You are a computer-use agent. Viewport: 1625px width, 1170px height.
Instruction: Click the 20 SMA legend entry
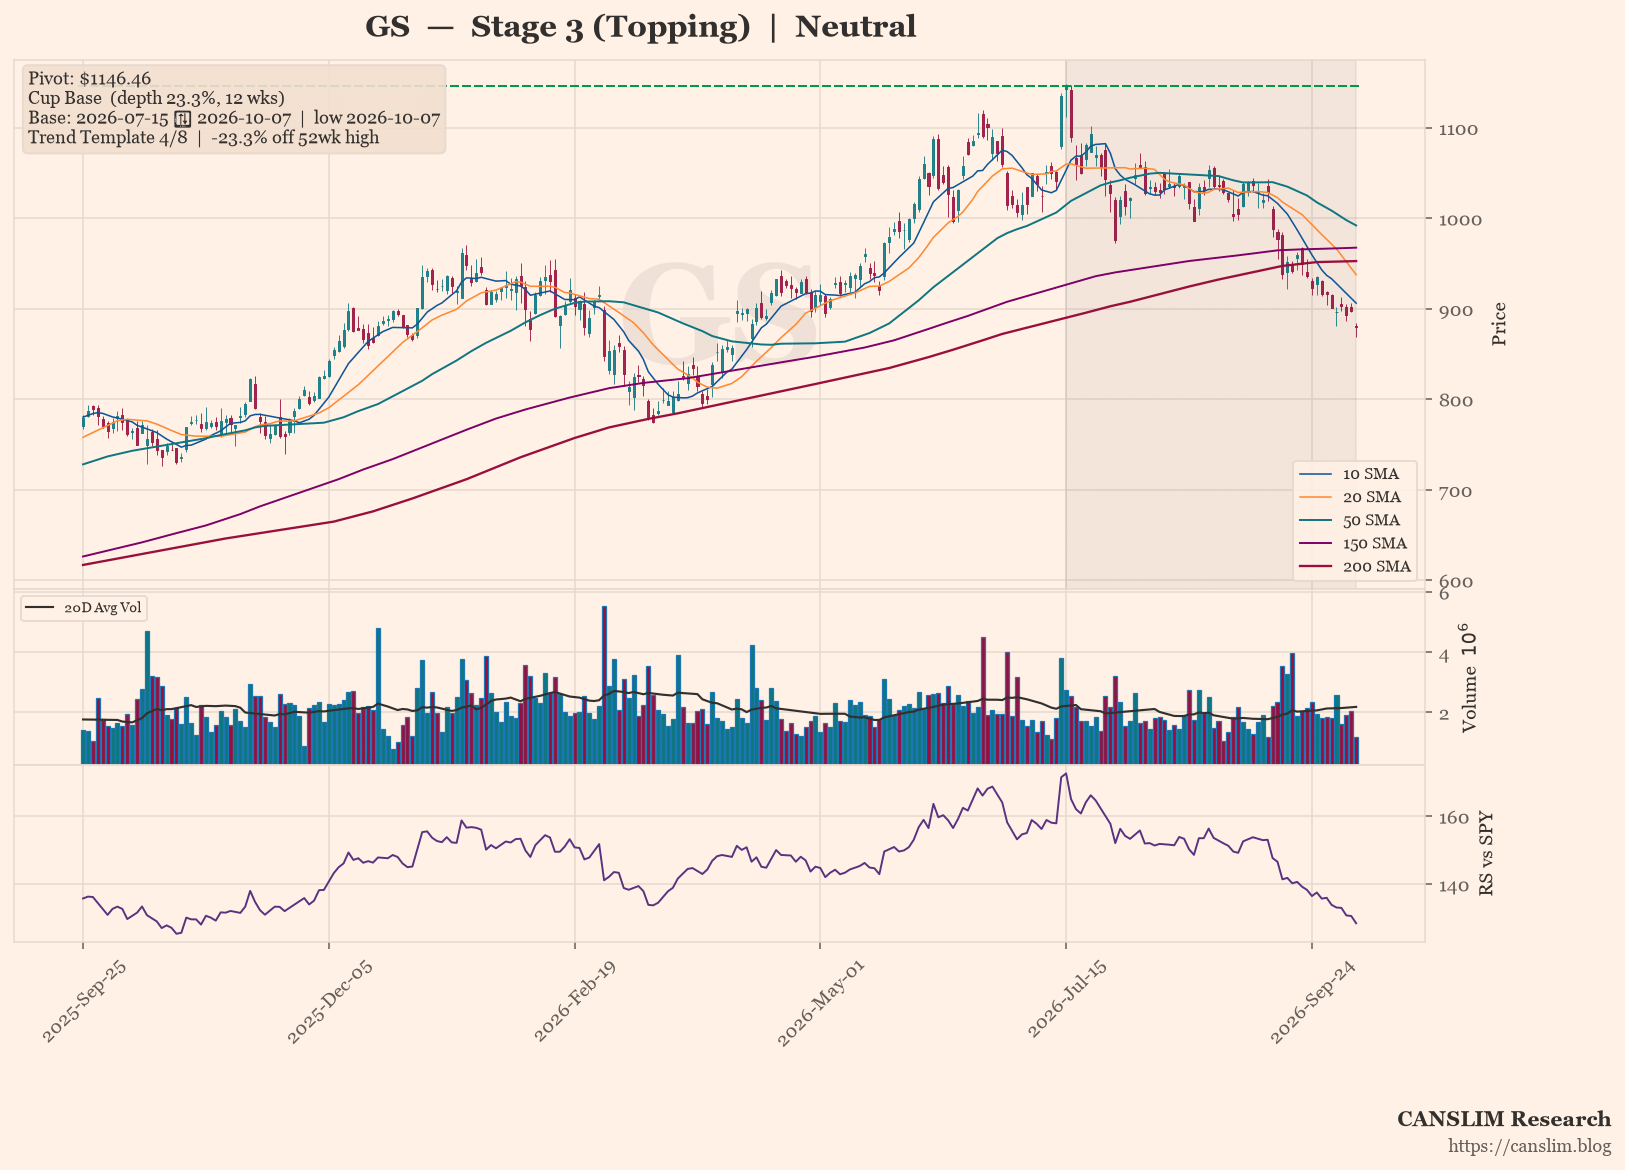pos(1353,497)
